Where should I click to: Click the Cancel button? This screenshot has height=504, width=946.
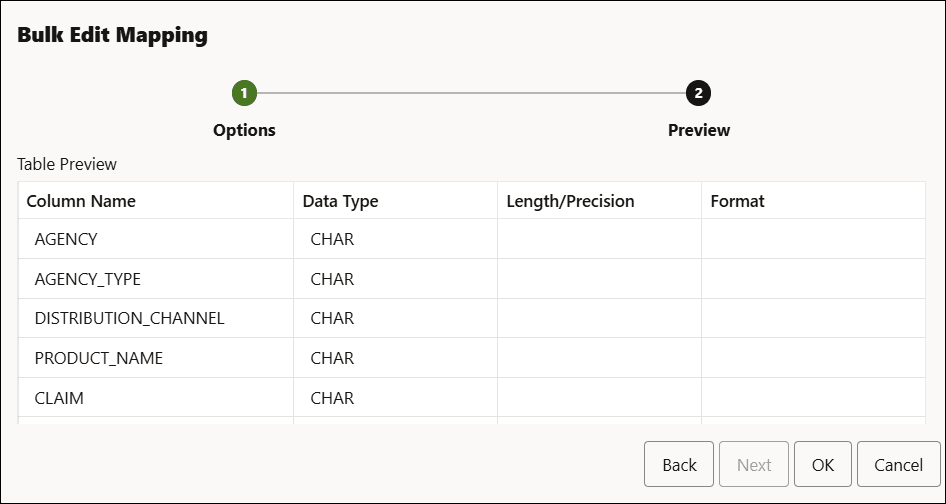(x=898, y=465)
